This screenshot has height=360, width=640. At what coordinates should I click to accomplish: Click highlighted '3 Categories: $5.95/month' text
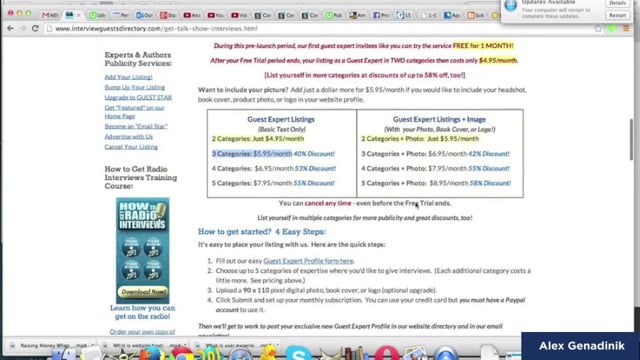[252, 153]
